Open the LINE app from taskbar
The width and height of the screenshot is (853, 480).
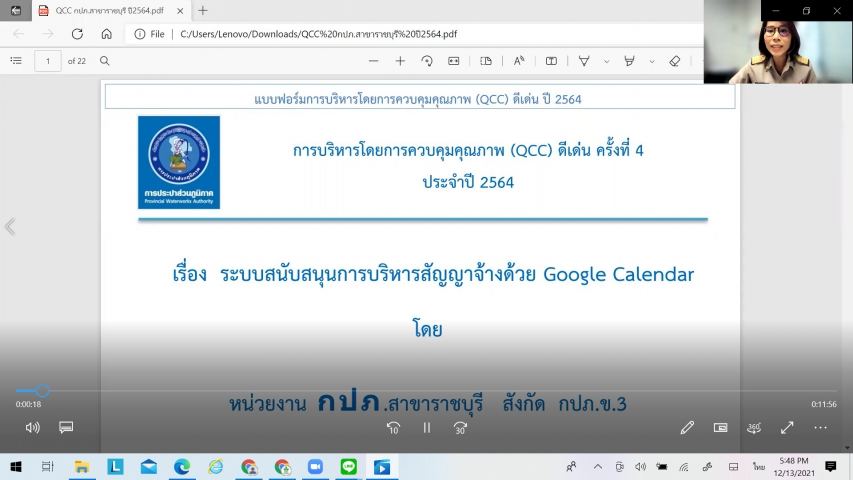[349, 466]
